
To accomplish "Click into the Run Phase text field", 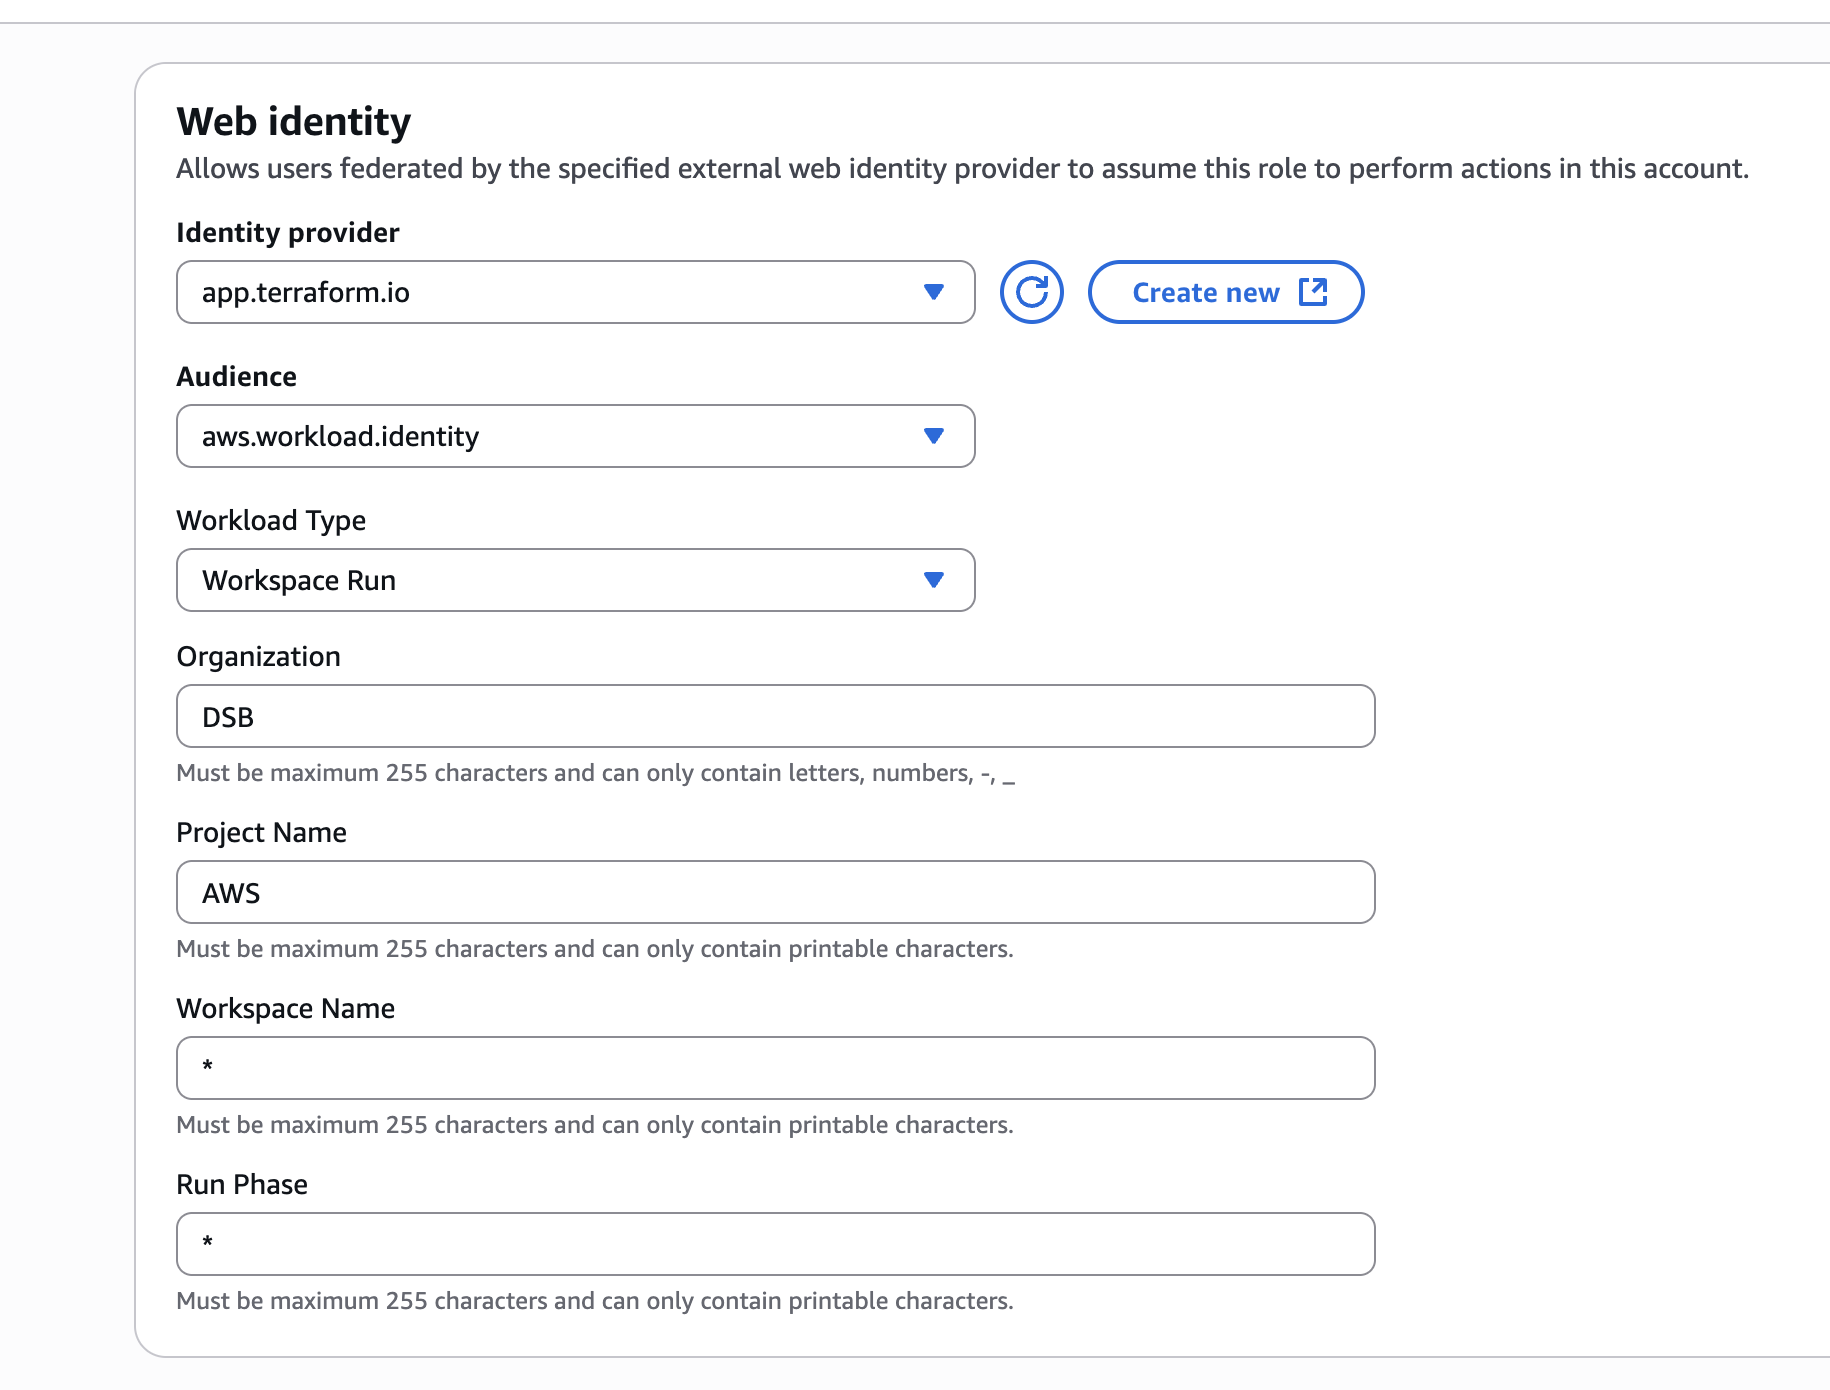I will tap(775, 1244).
